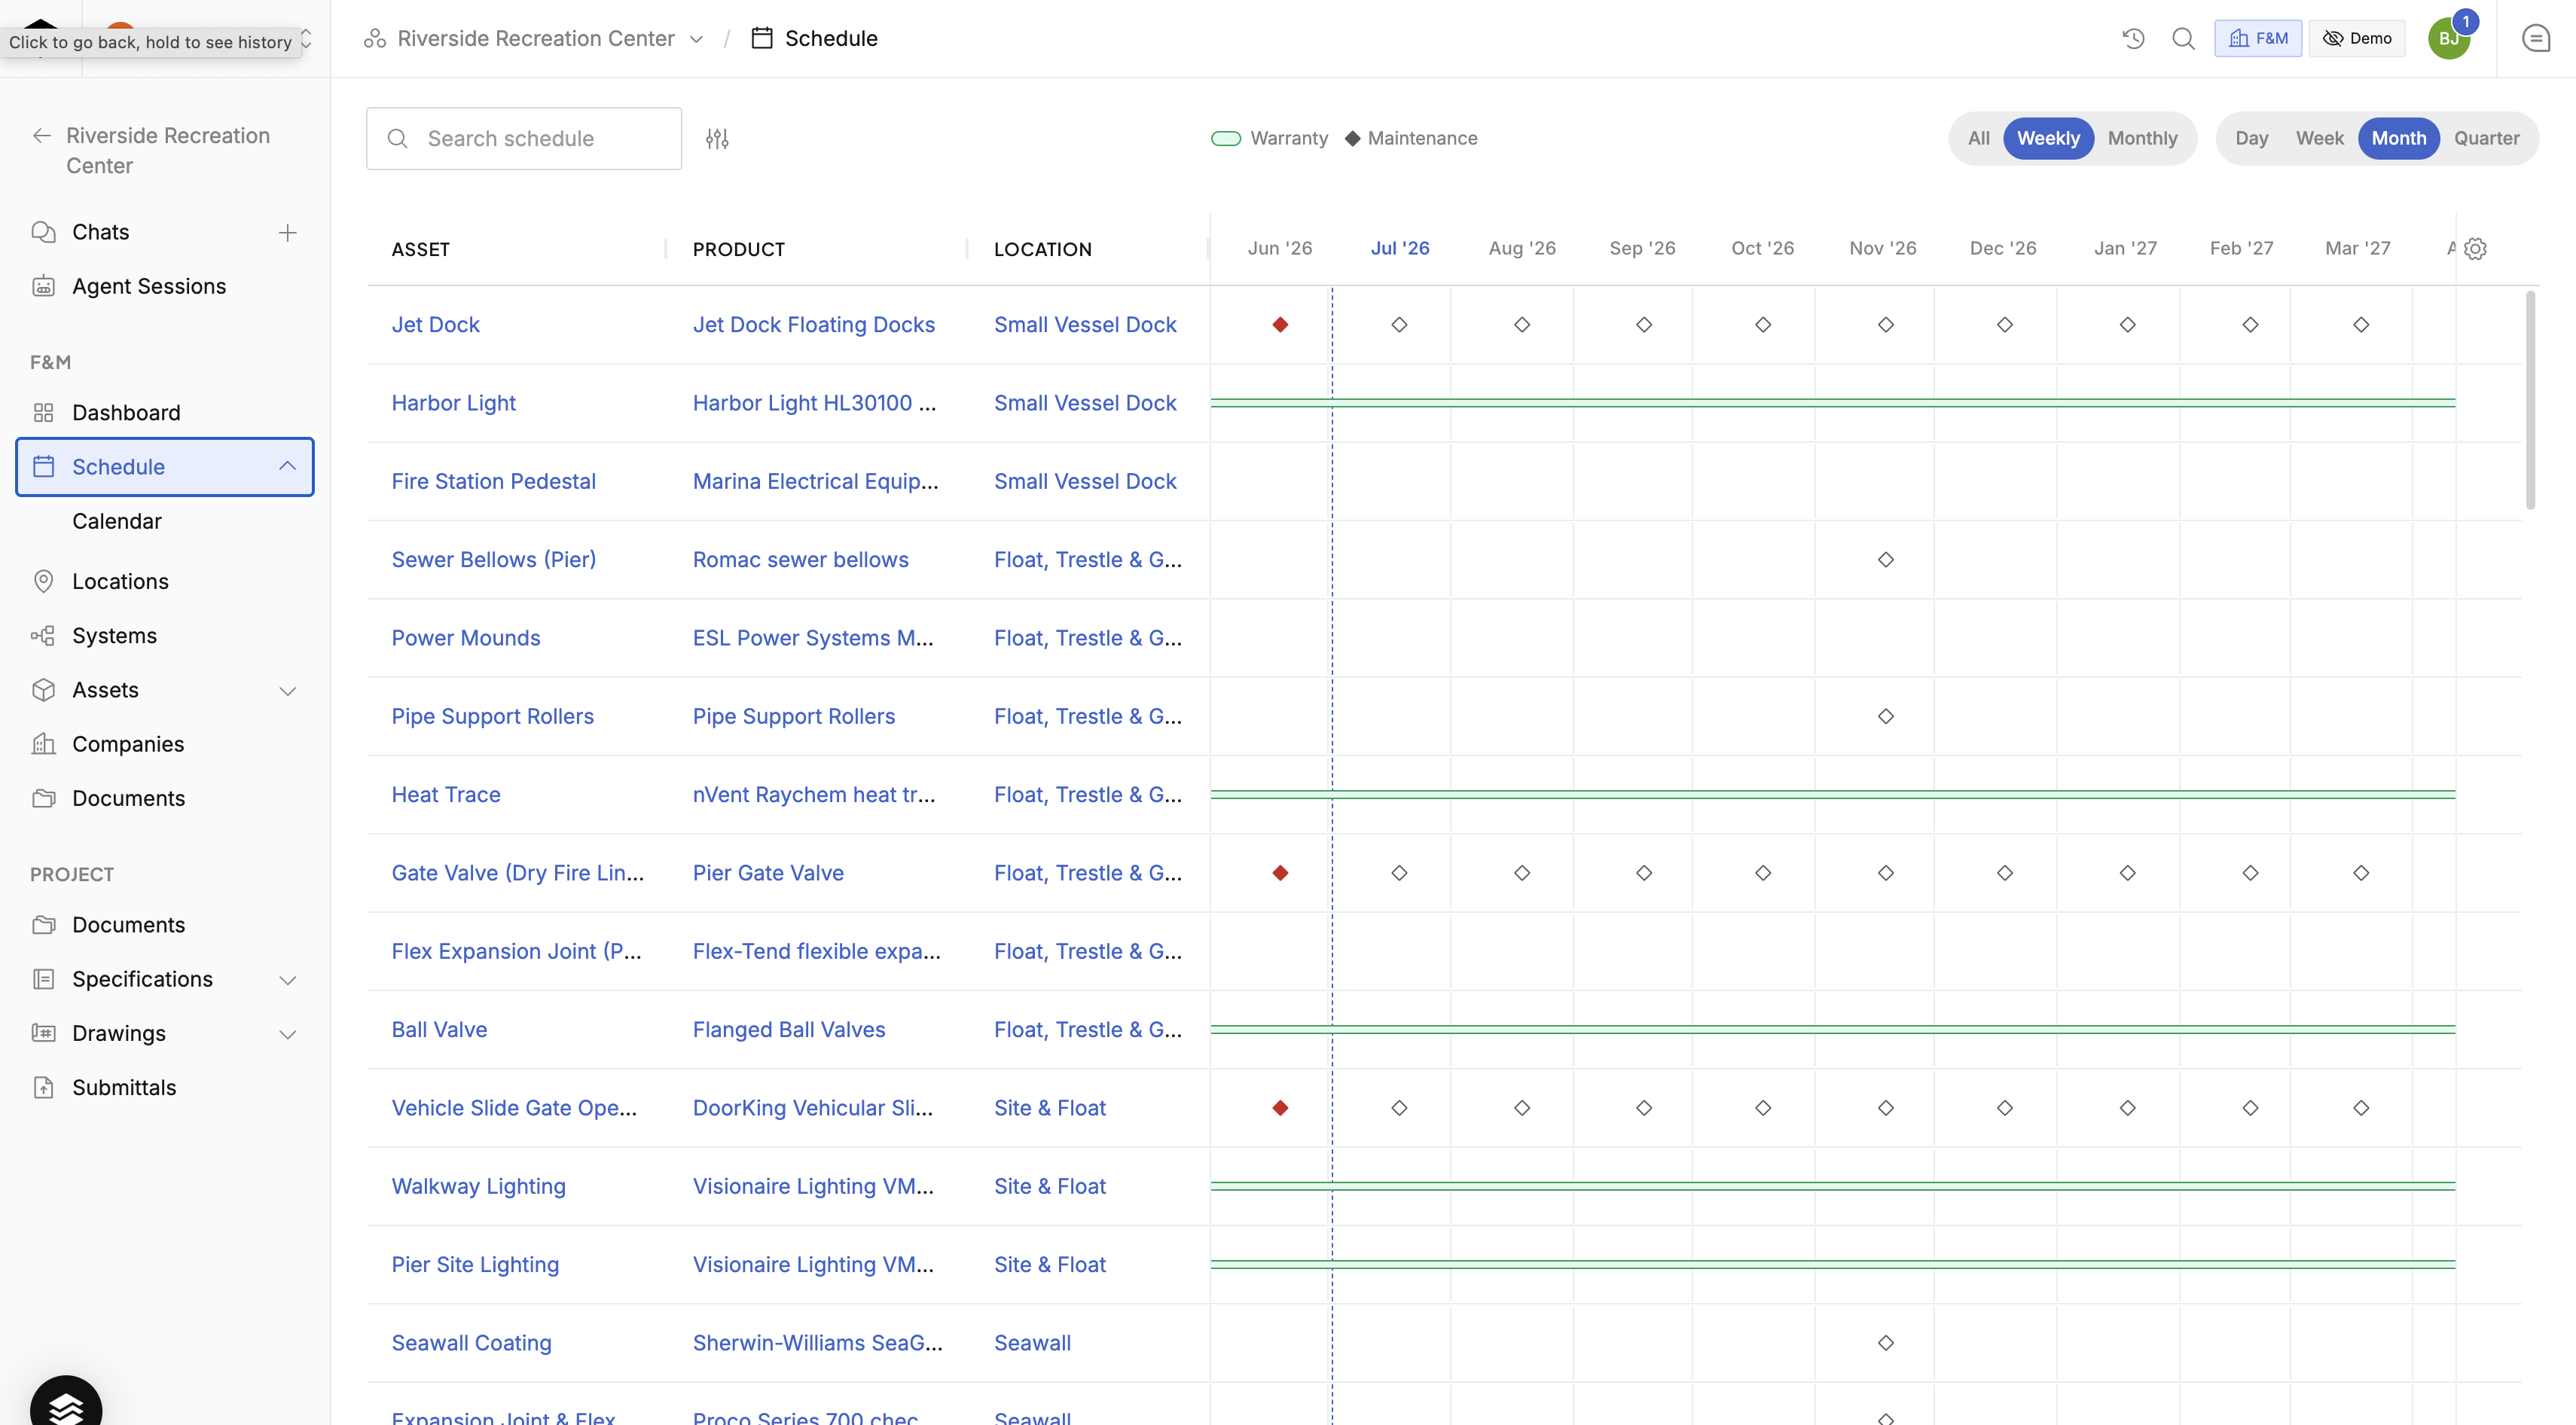2576x1425 pixels.
Task: Open Flanged Ball Valves product link
Action: [788, 1030]
